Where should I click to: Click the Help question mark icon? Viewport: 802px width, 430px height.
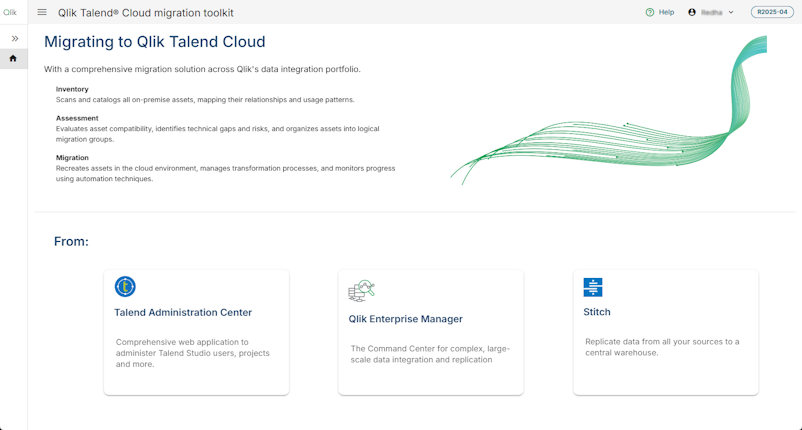point(650,13)
